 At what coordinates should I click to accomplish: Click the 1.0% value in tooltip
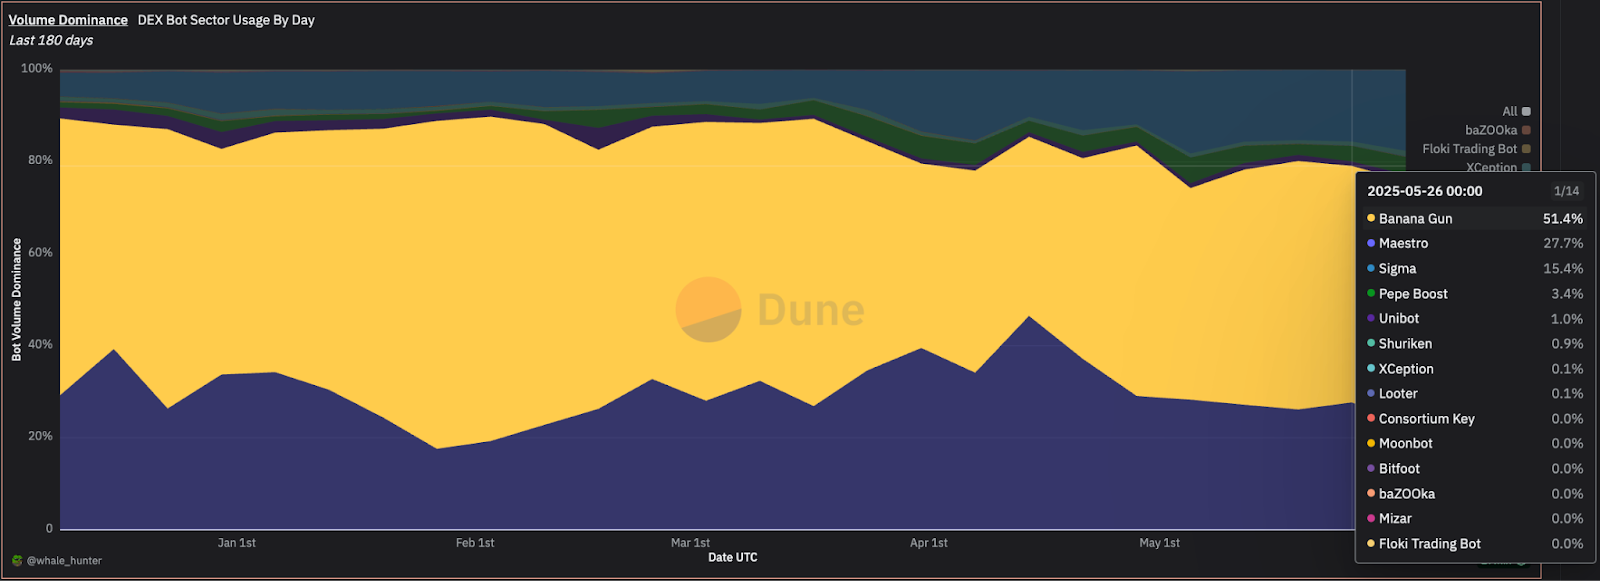point(1567,319)
